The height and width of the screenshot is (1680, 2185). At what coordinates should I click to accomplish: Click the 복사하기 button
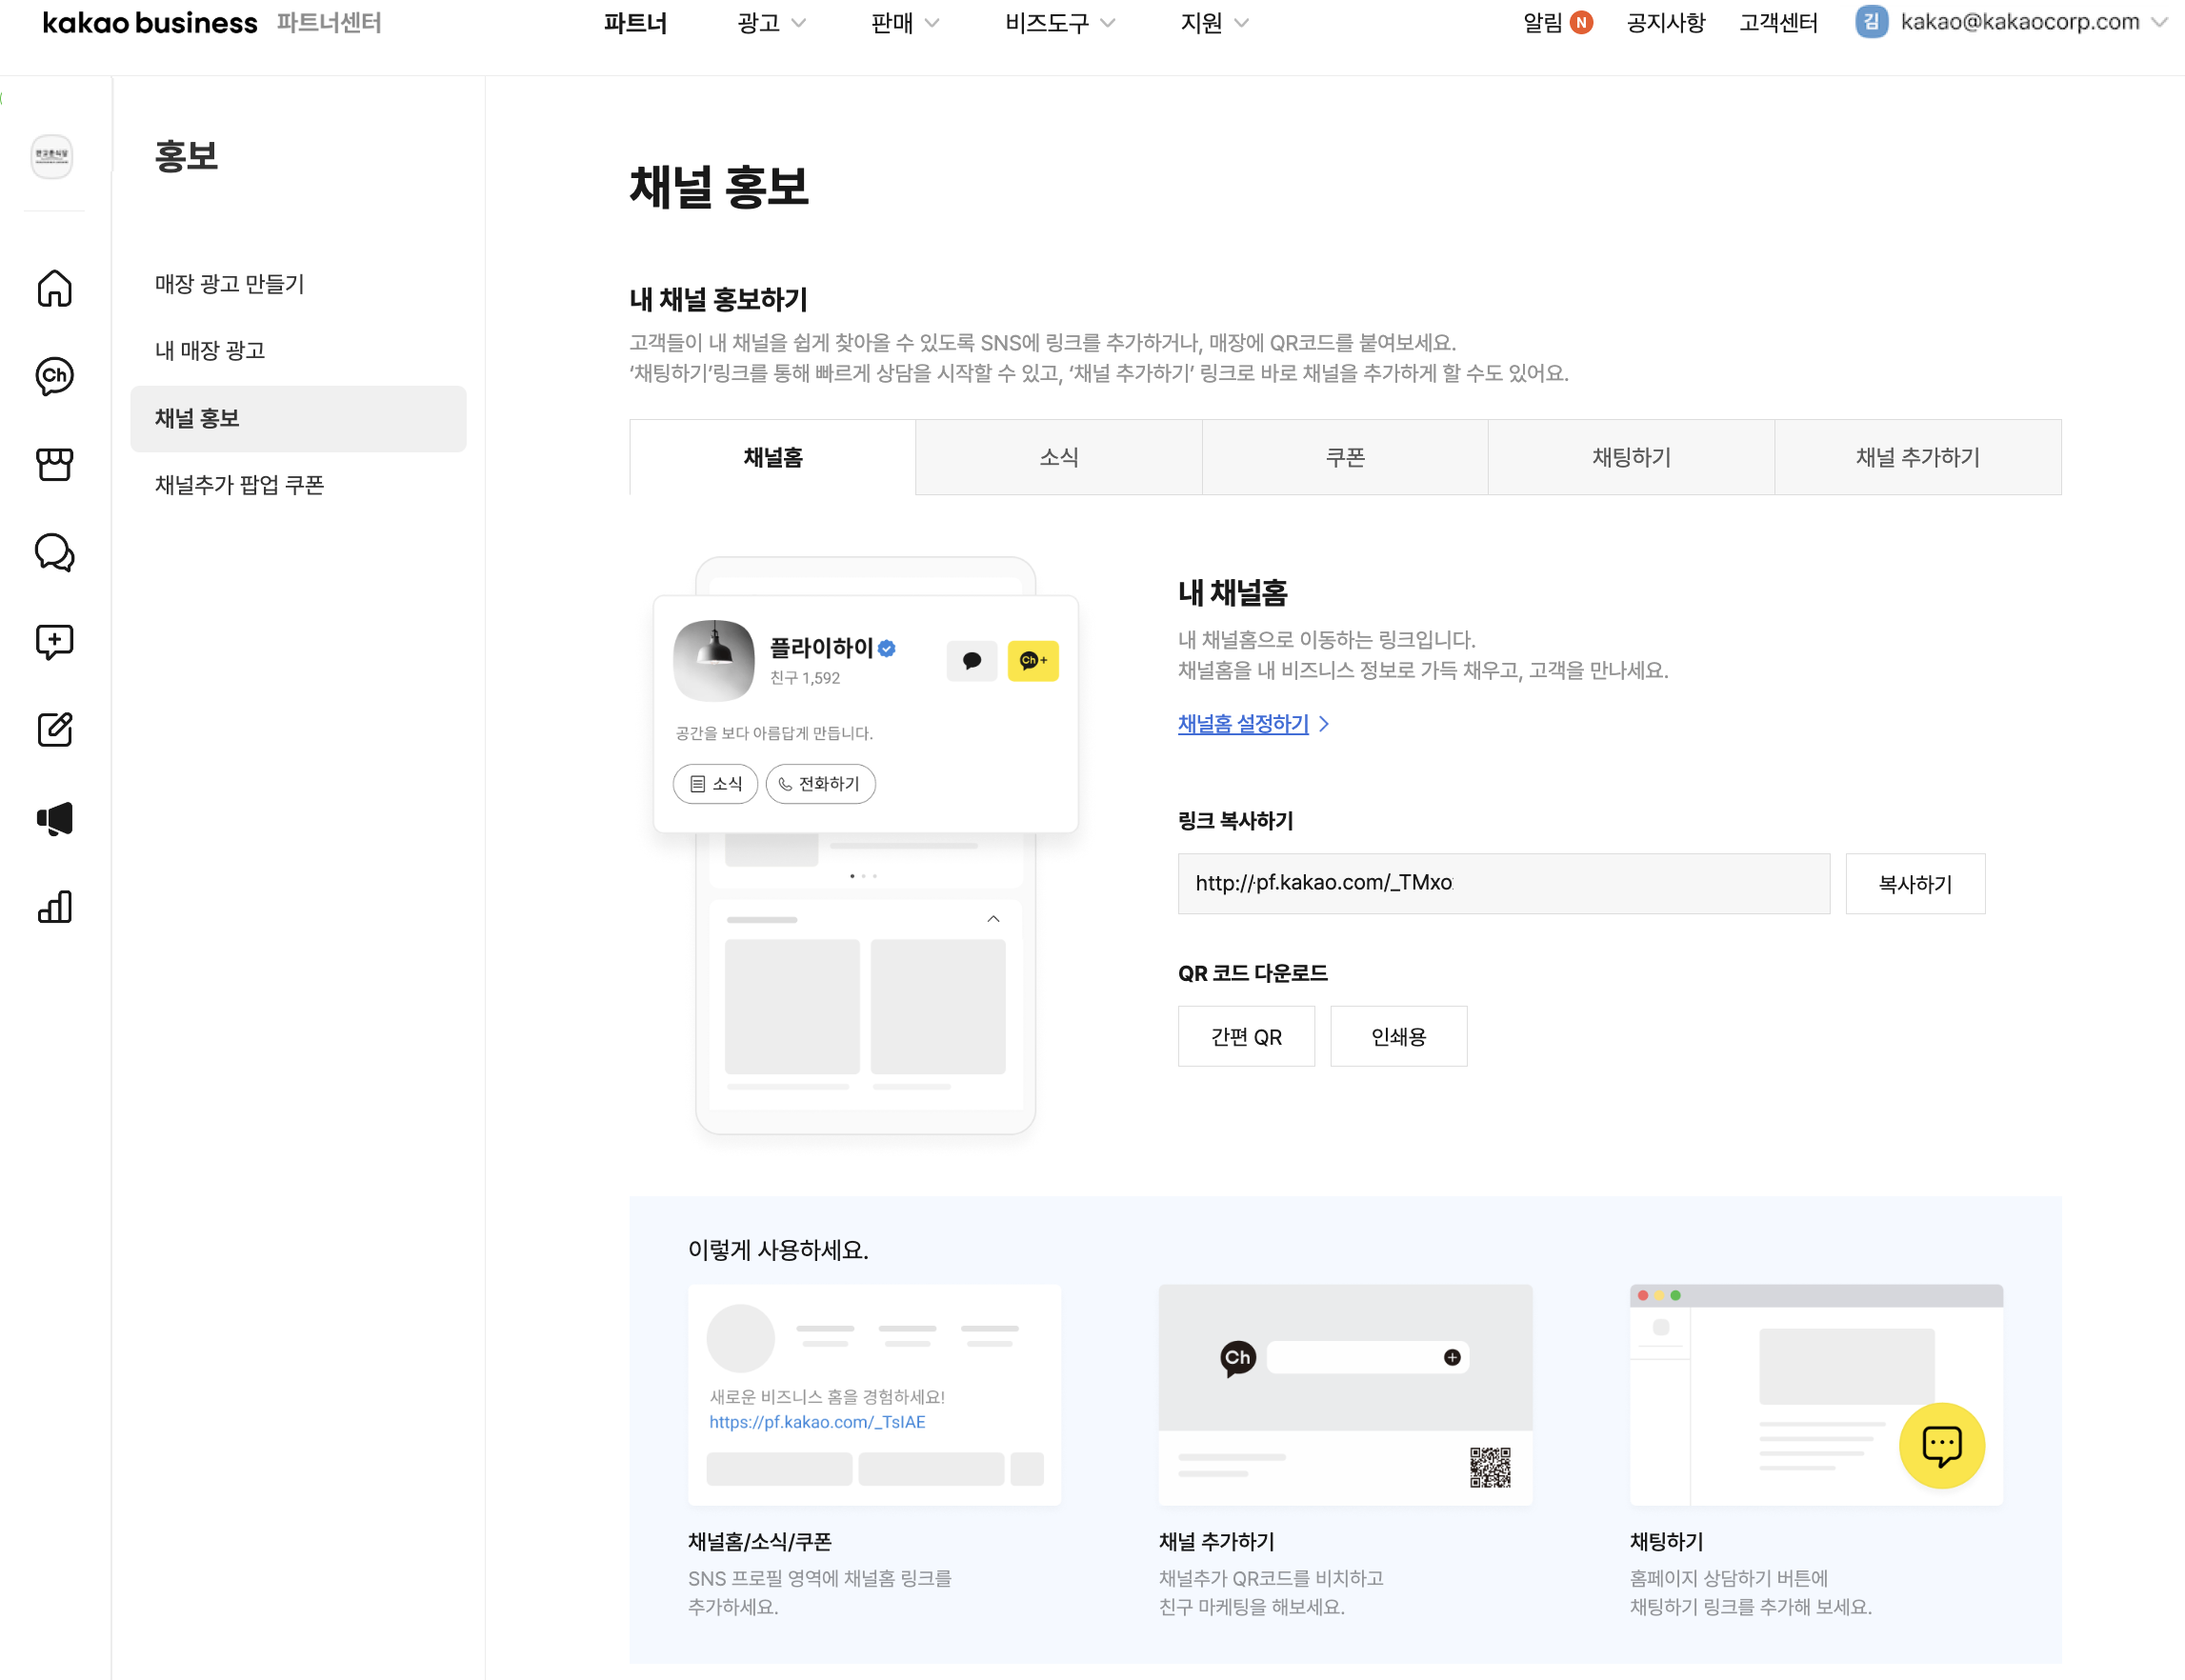(1914, 884)
